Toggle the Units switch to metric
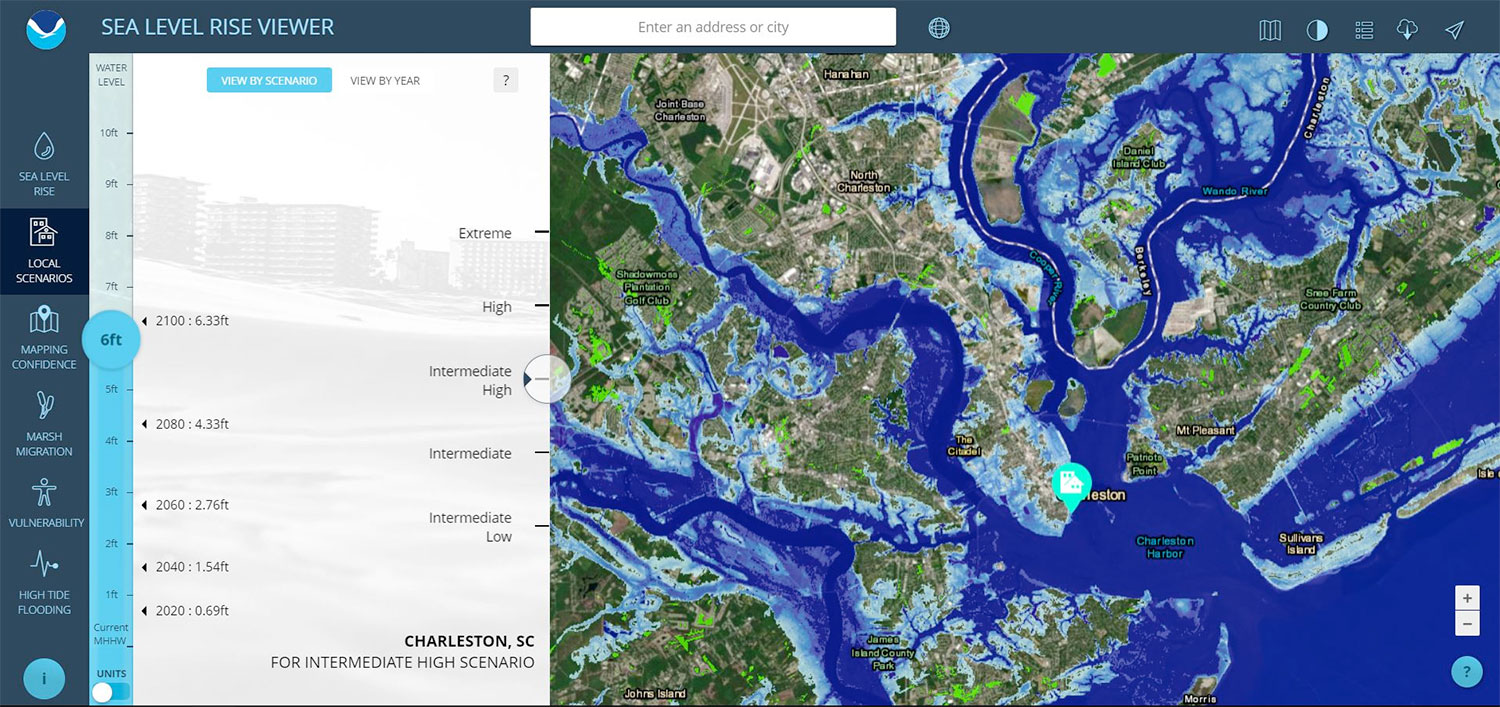This screenshot has height=707, width=1500. (x=110, y=691)
